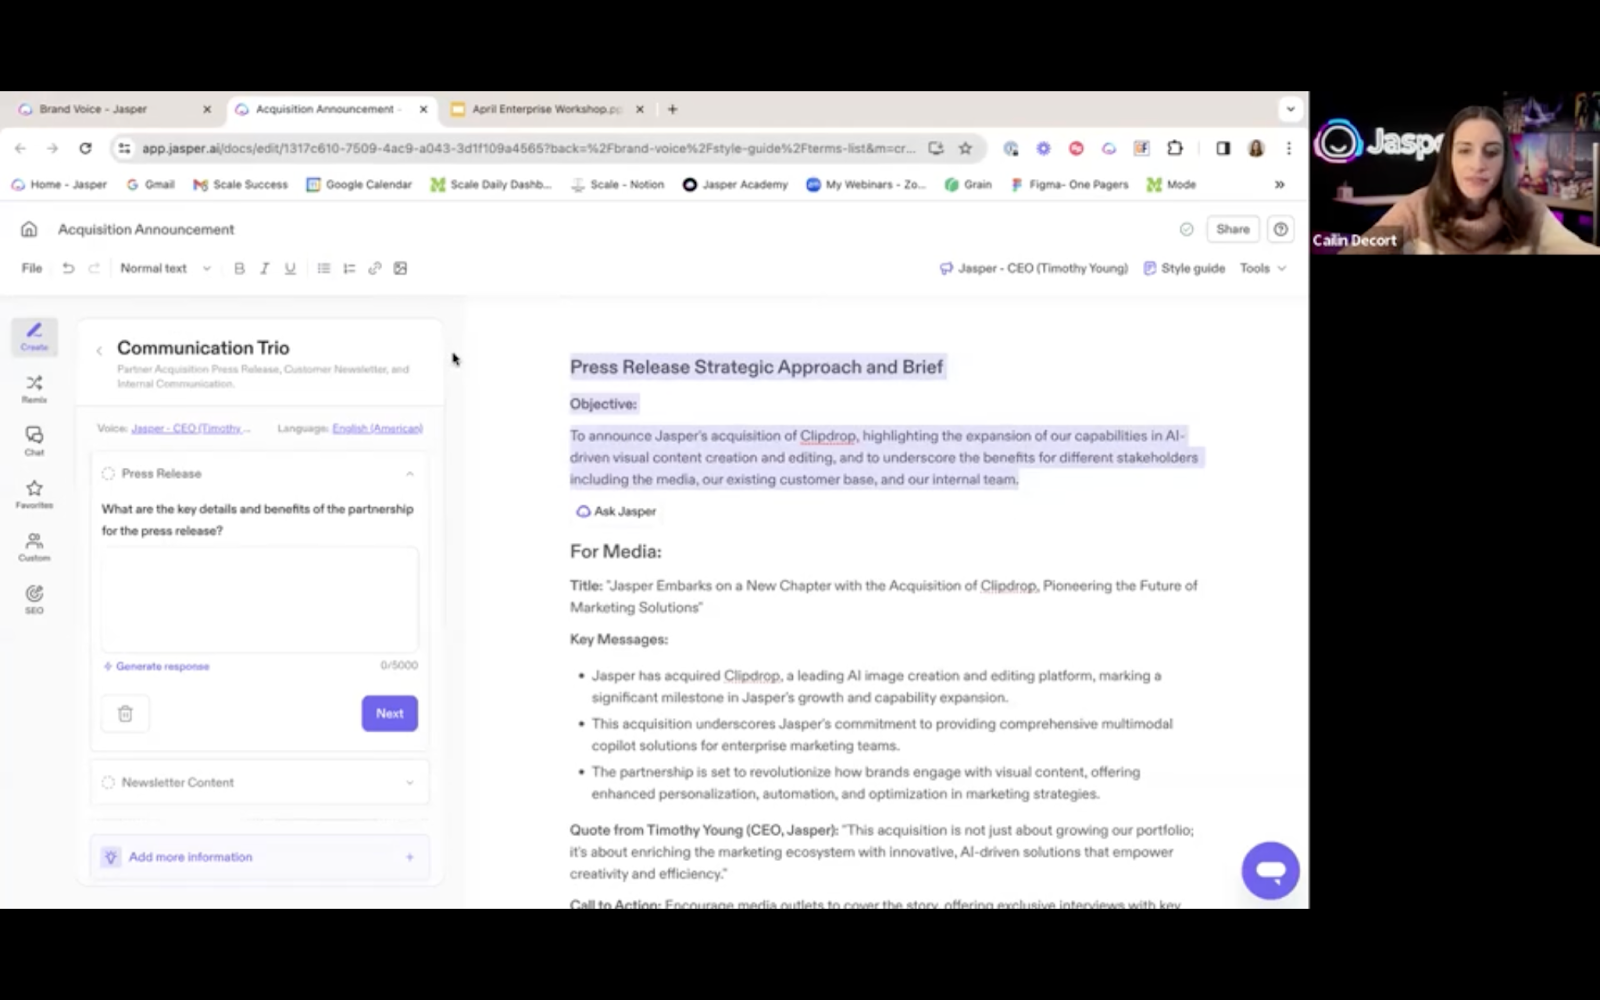Select brand voice Jasper - CEO (Timothy Young)
Viewport: 1600px width, 1000px height.
coord(1034,268)
